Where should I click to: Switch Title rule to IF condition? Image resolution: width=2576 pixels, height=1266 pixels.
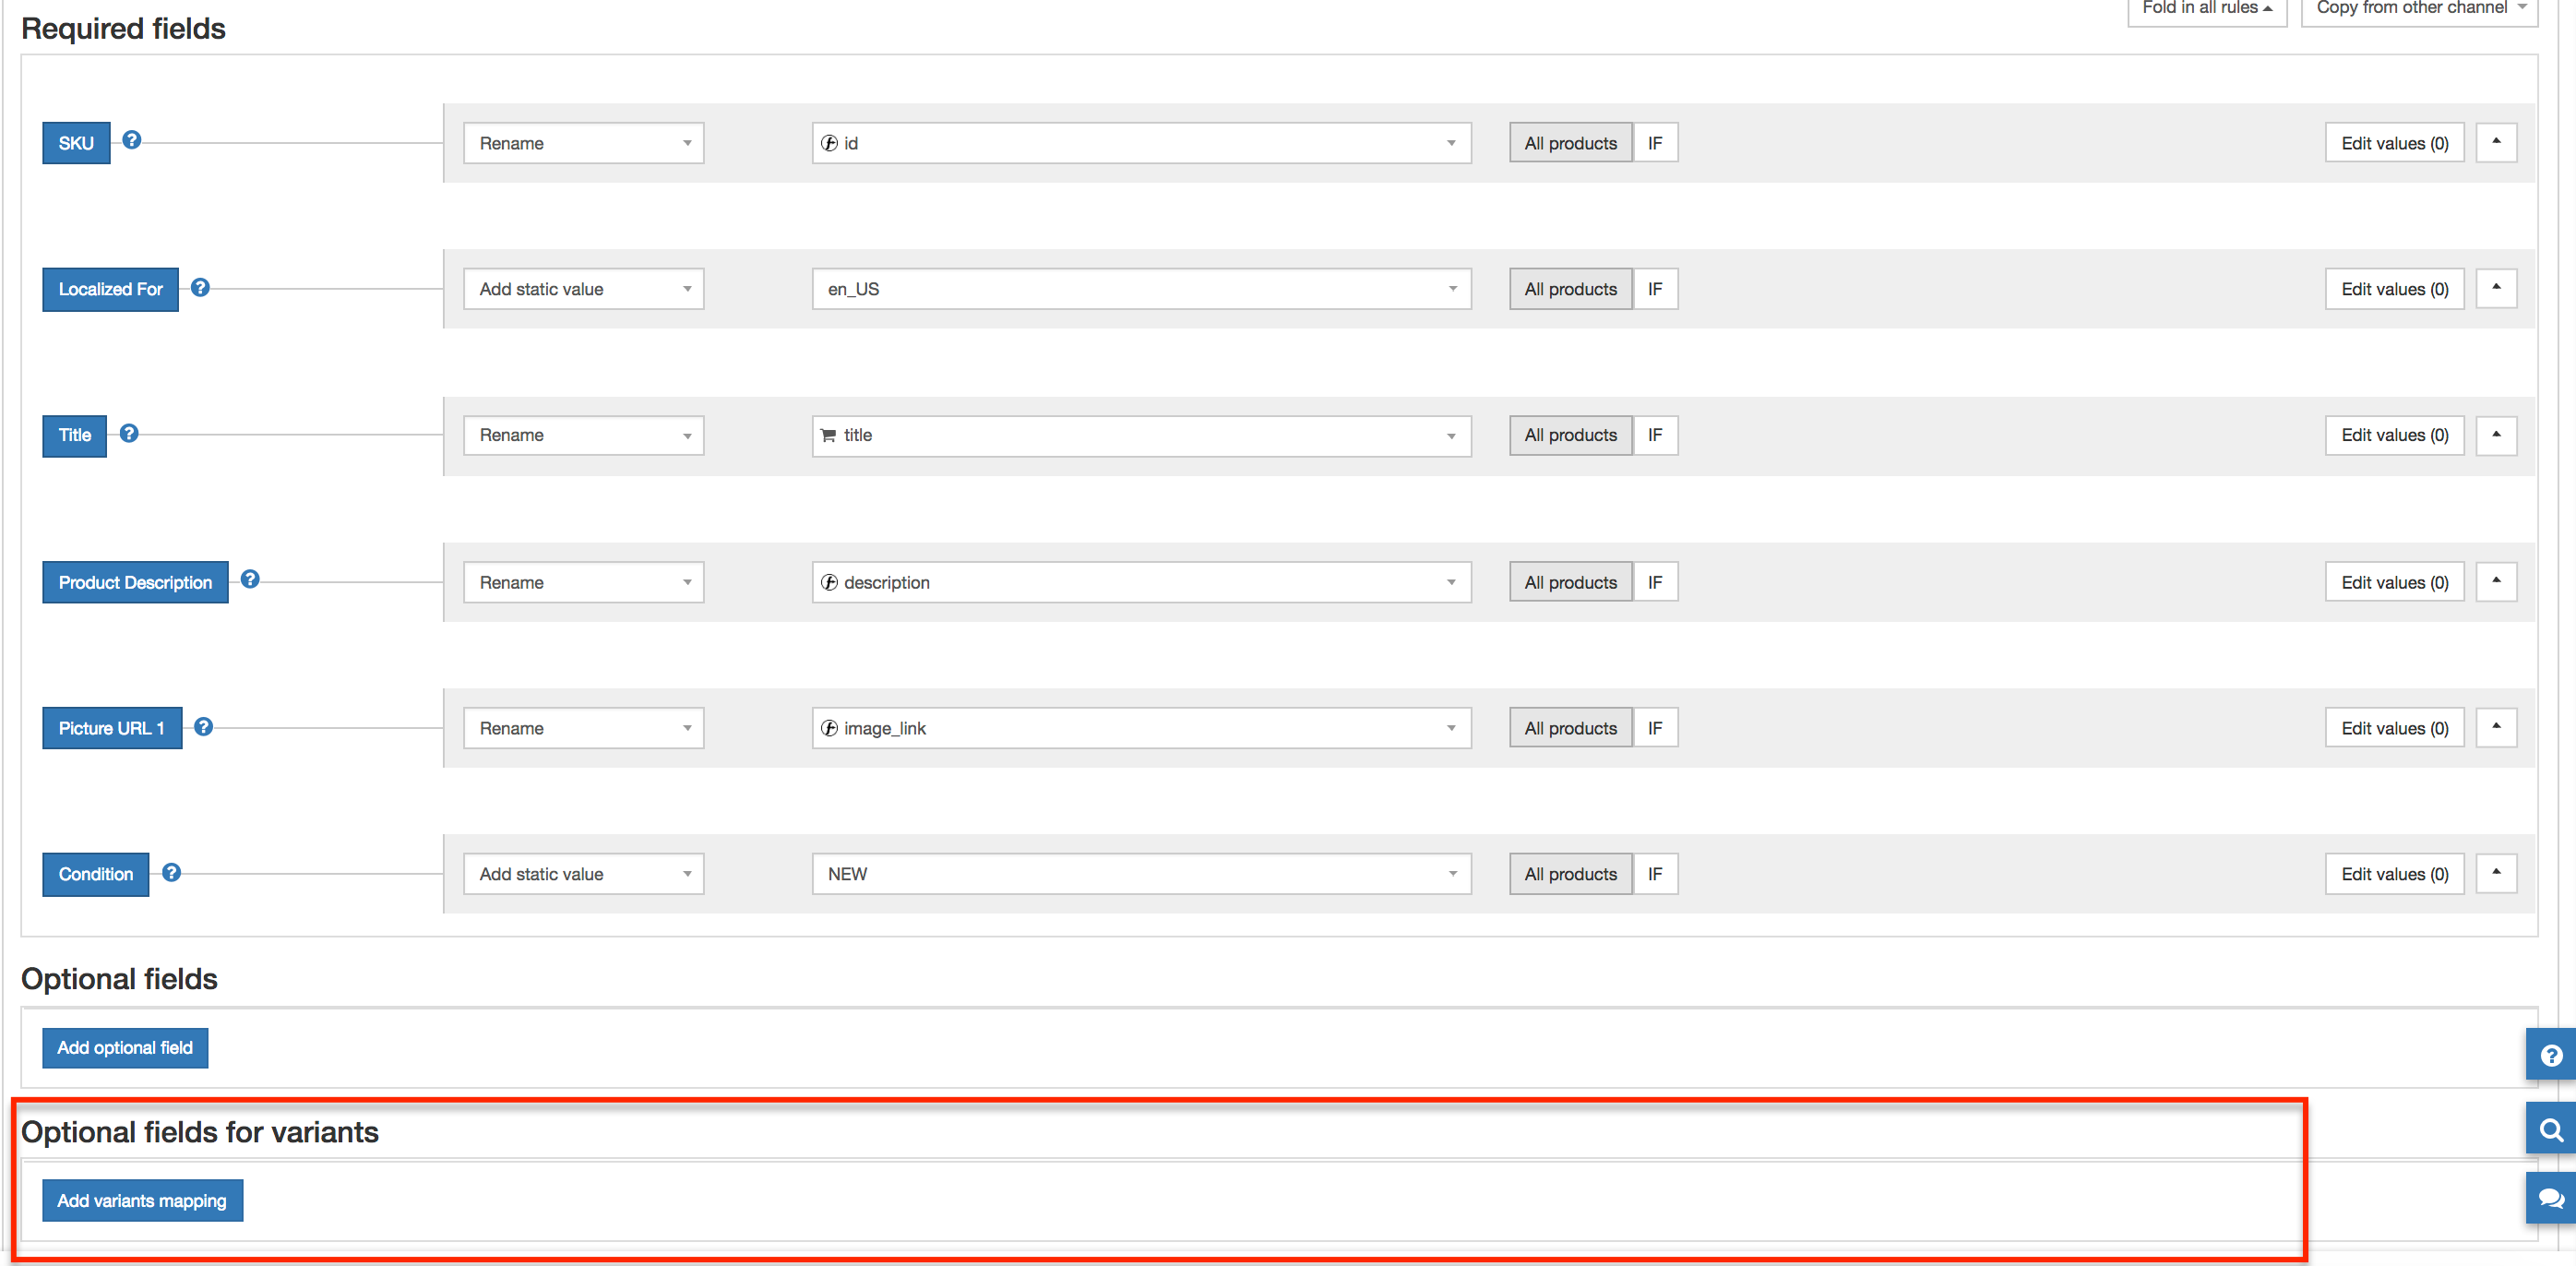click(1655, 435)
